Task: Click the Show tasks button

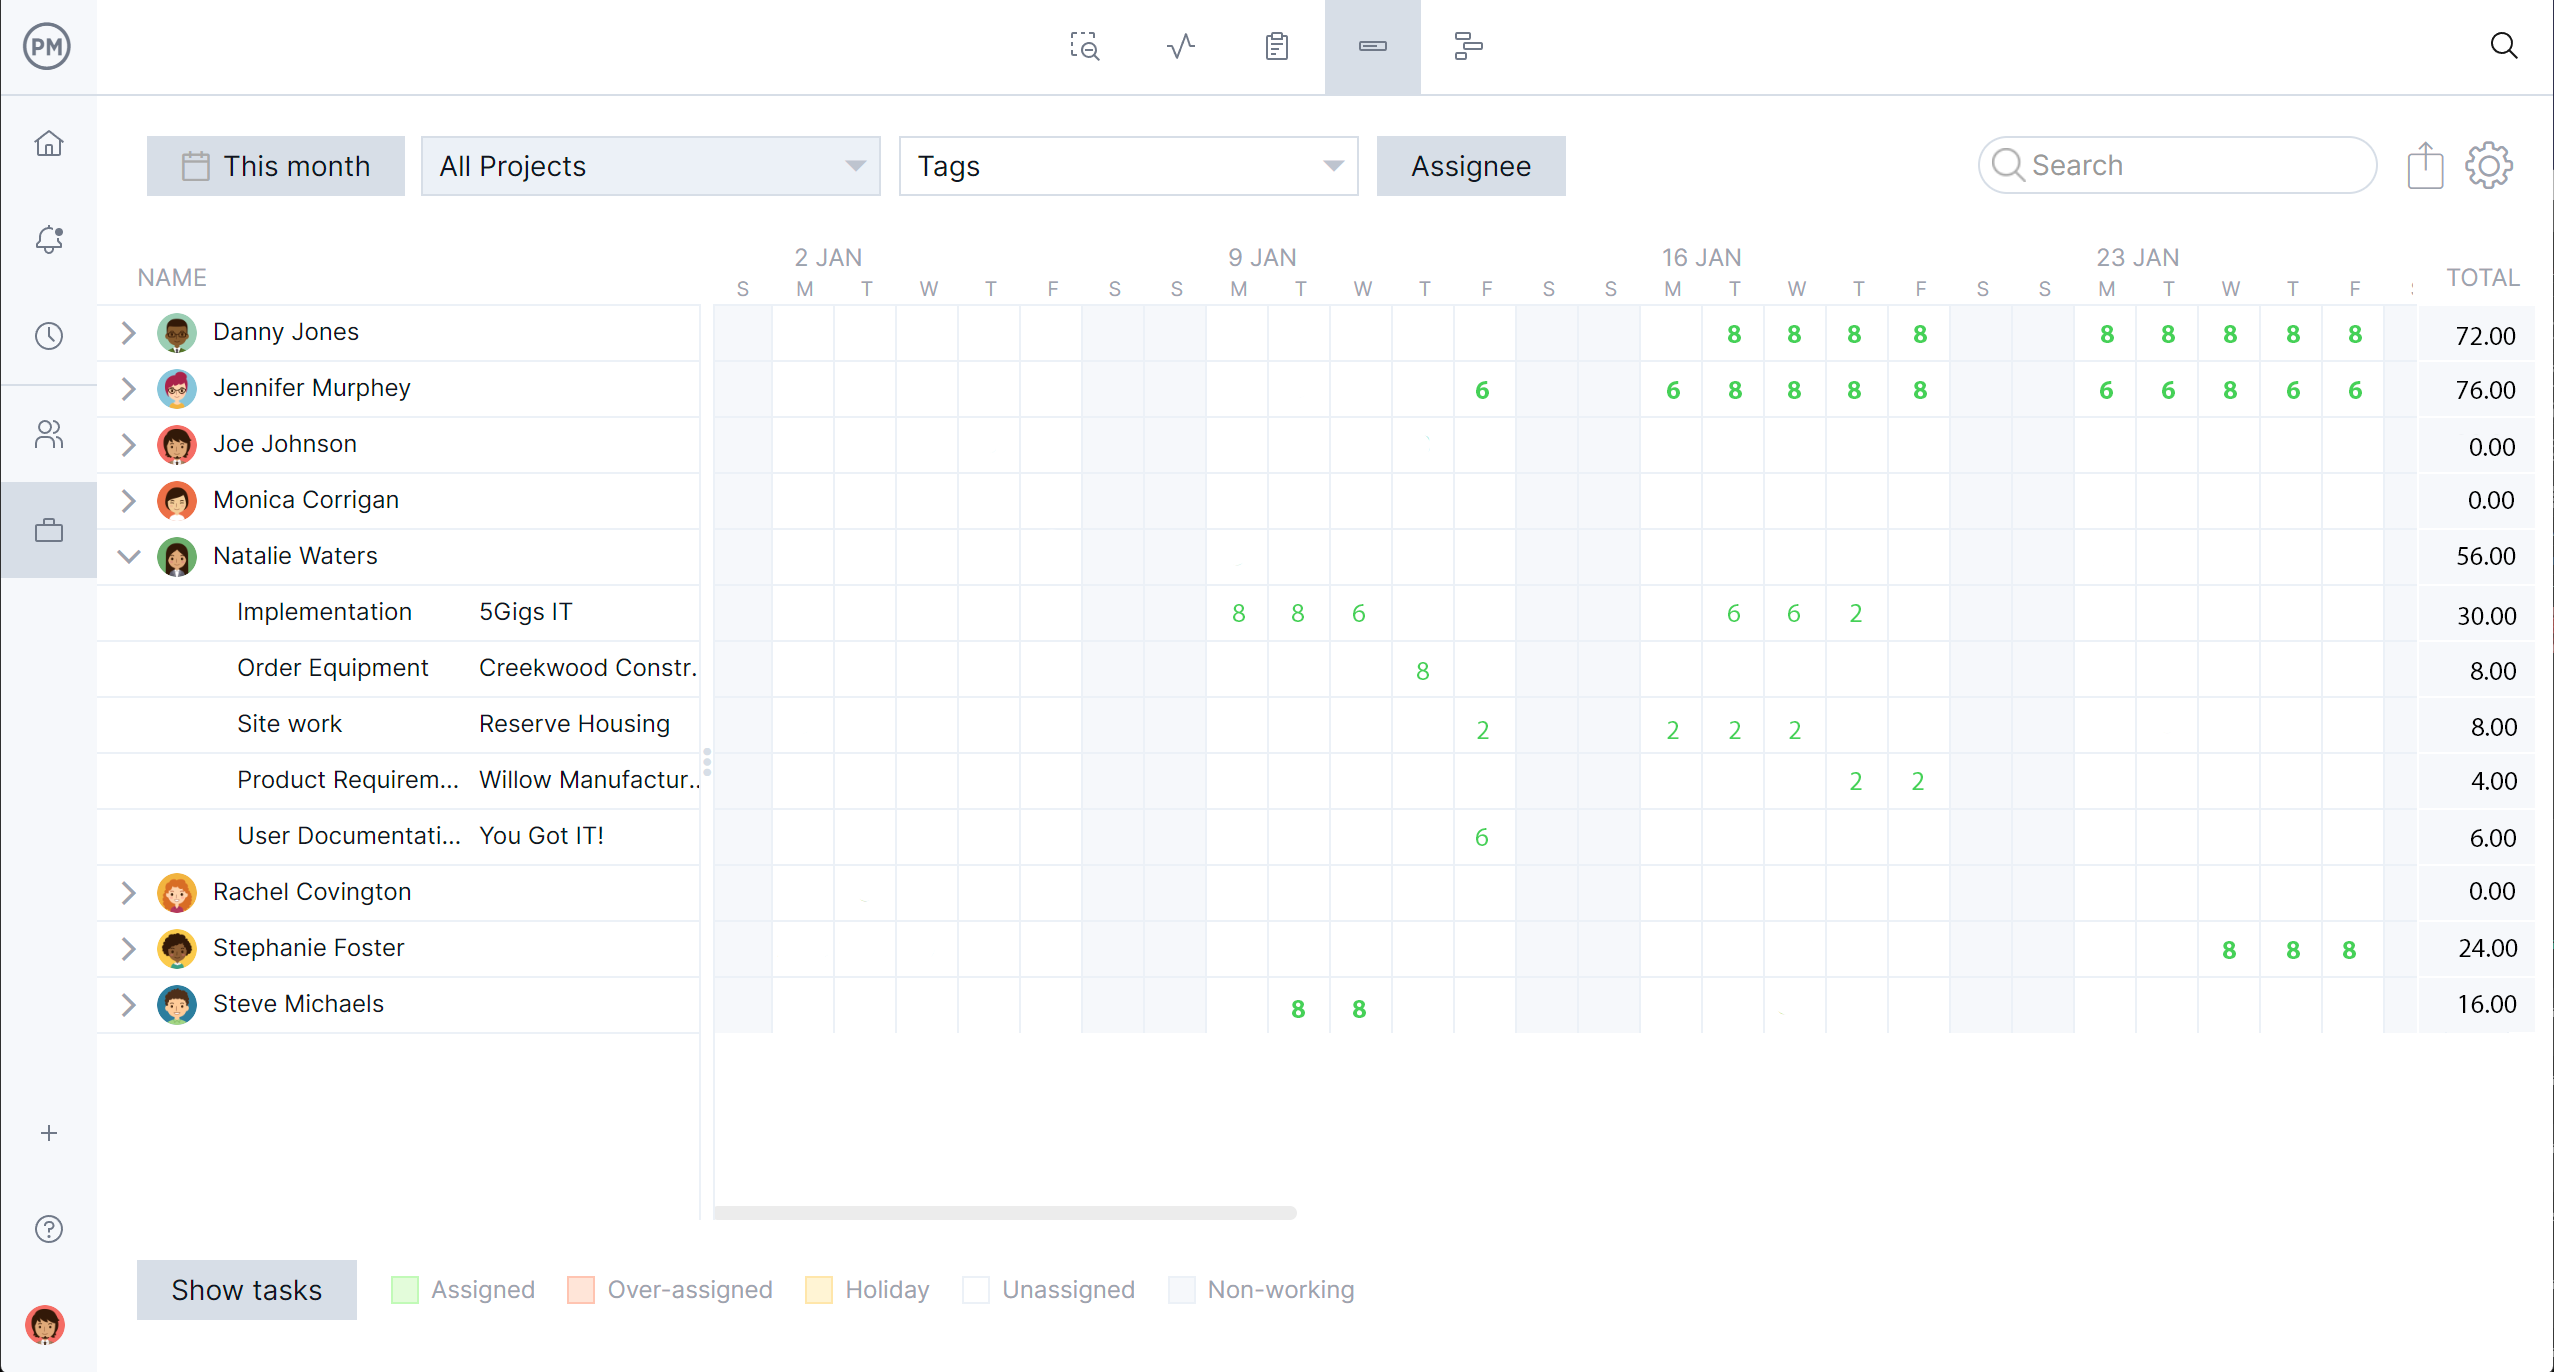Action: [245, 1289]
